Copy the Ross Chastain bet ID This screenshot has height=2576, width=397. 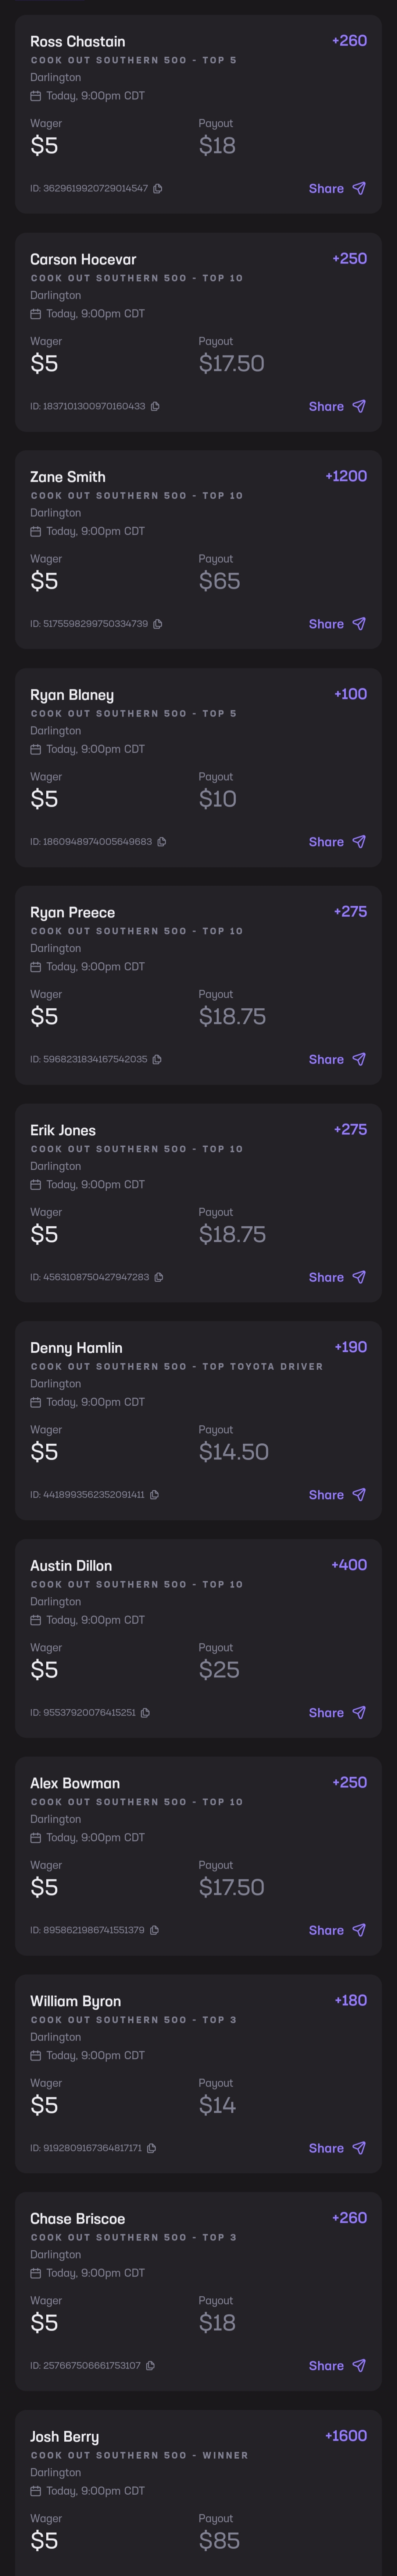tap(157, 188)
